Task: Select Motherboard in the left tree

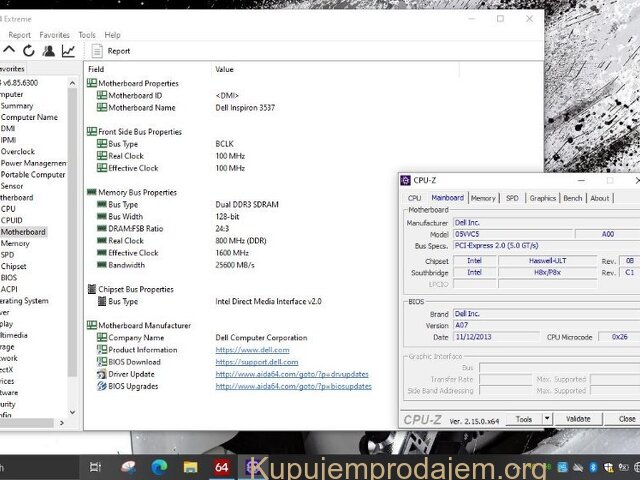Action: (22, 232)
